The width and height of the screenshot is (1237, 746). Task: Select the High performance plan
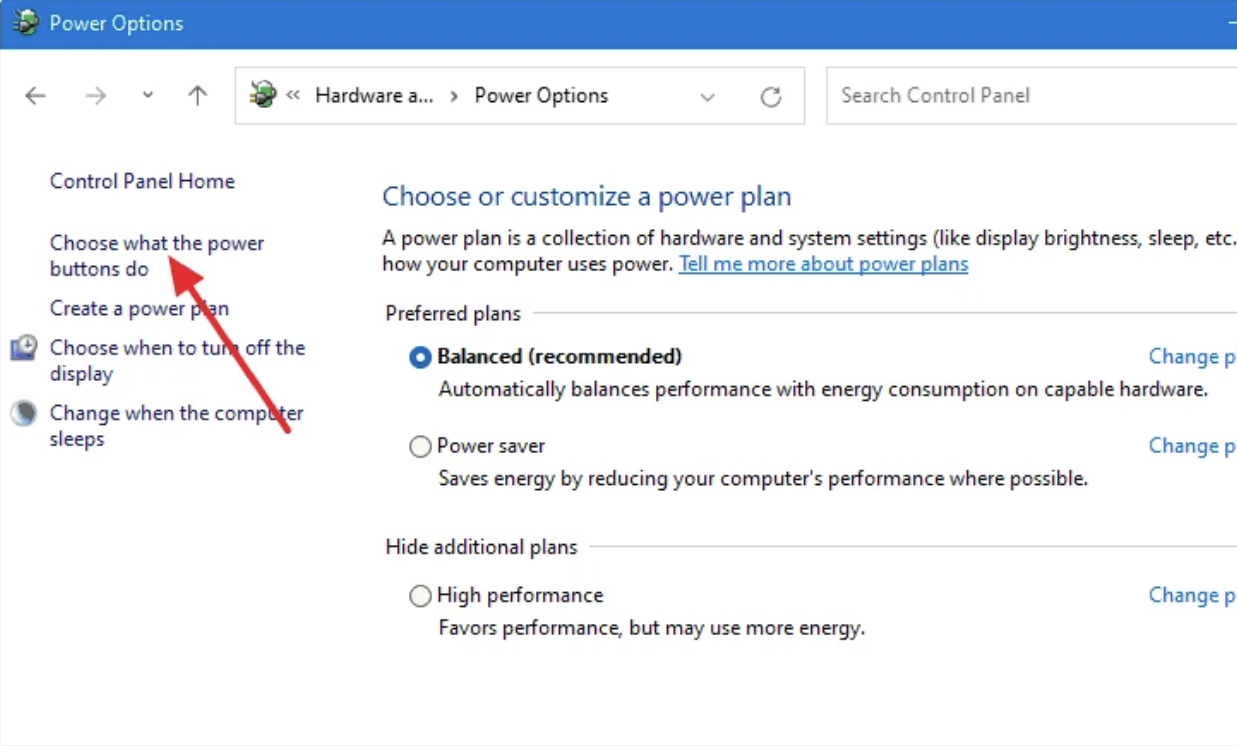click(420, 596)
